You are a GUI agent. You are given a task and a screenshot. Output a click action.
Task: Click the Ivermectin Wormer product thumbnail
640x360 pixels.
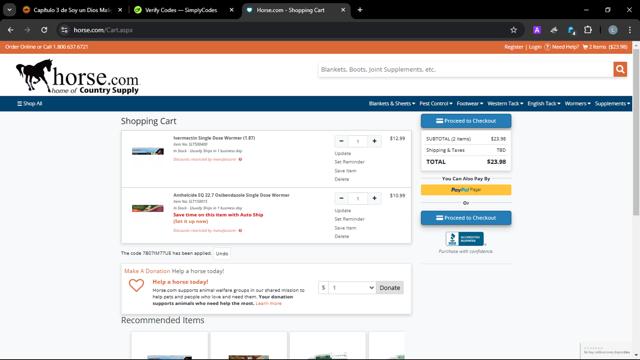(148, 151)
